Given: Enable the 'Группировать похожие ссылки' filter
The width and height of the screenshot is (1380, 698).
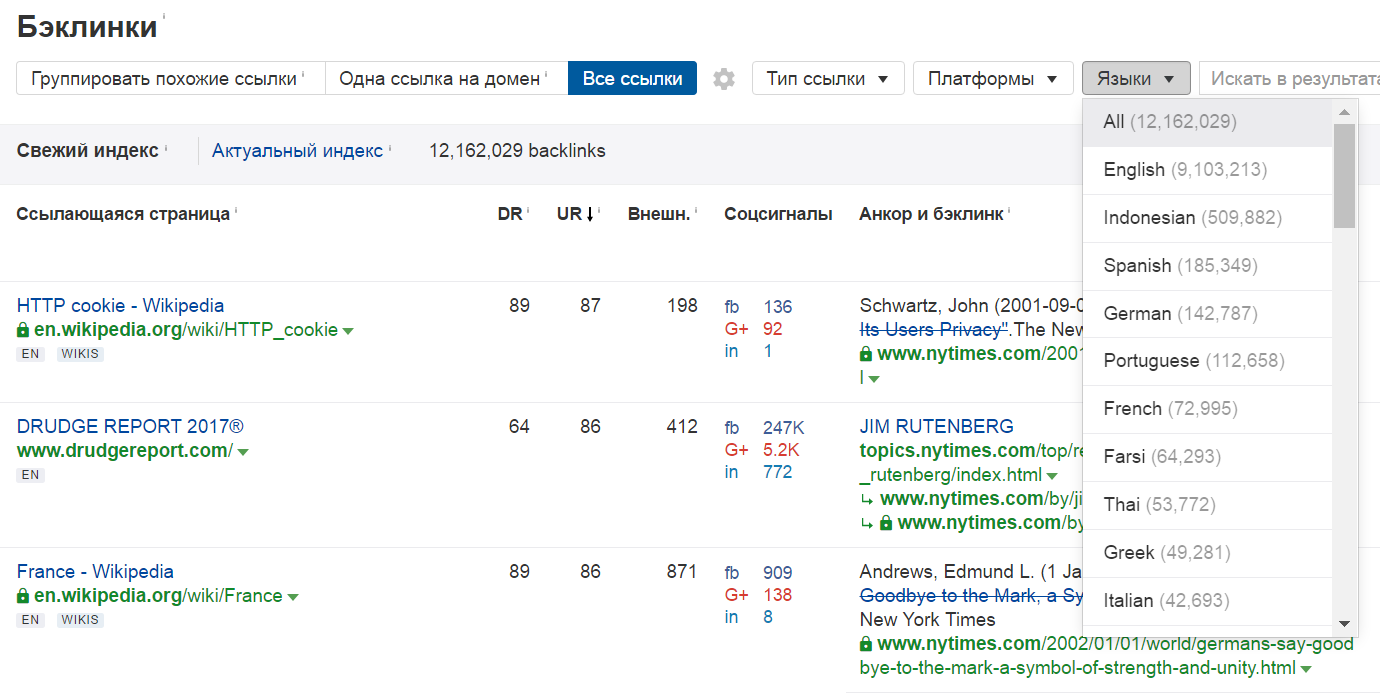Looking at the screenshot, I should (169, 77).
